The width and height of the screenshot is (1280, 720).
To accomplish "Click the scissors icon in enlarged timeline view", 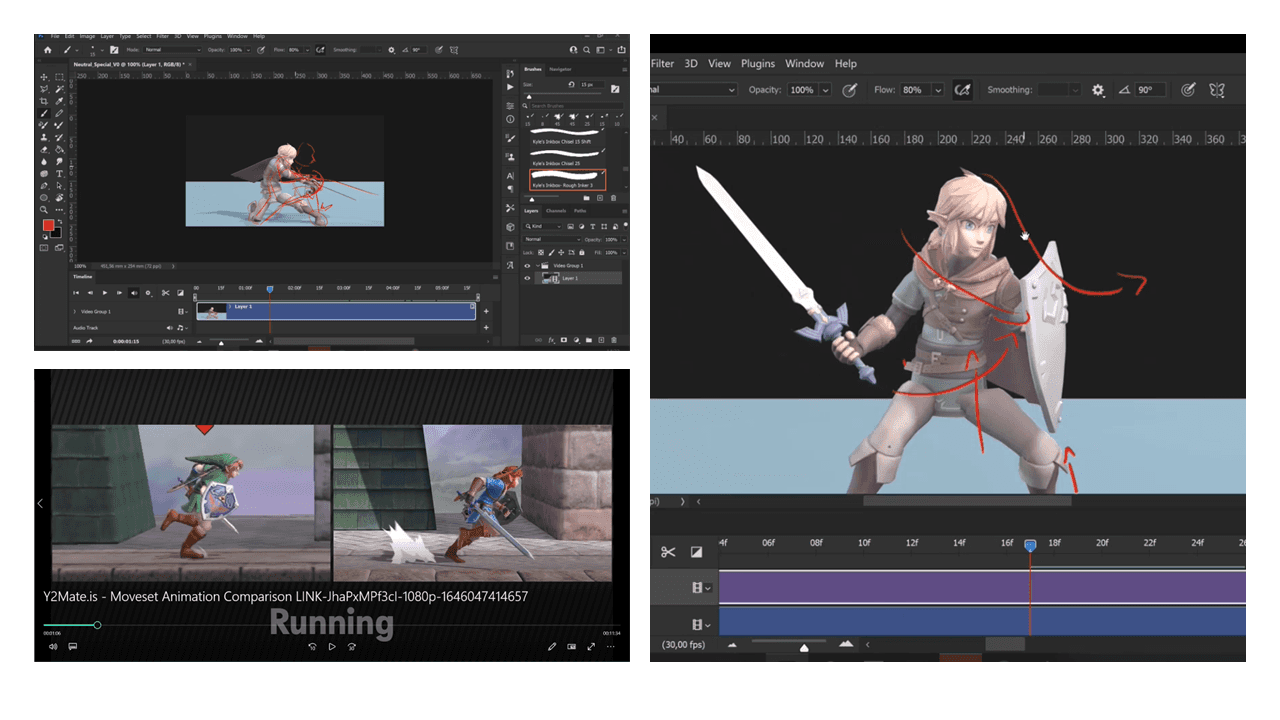I will (x=668, y=552).
